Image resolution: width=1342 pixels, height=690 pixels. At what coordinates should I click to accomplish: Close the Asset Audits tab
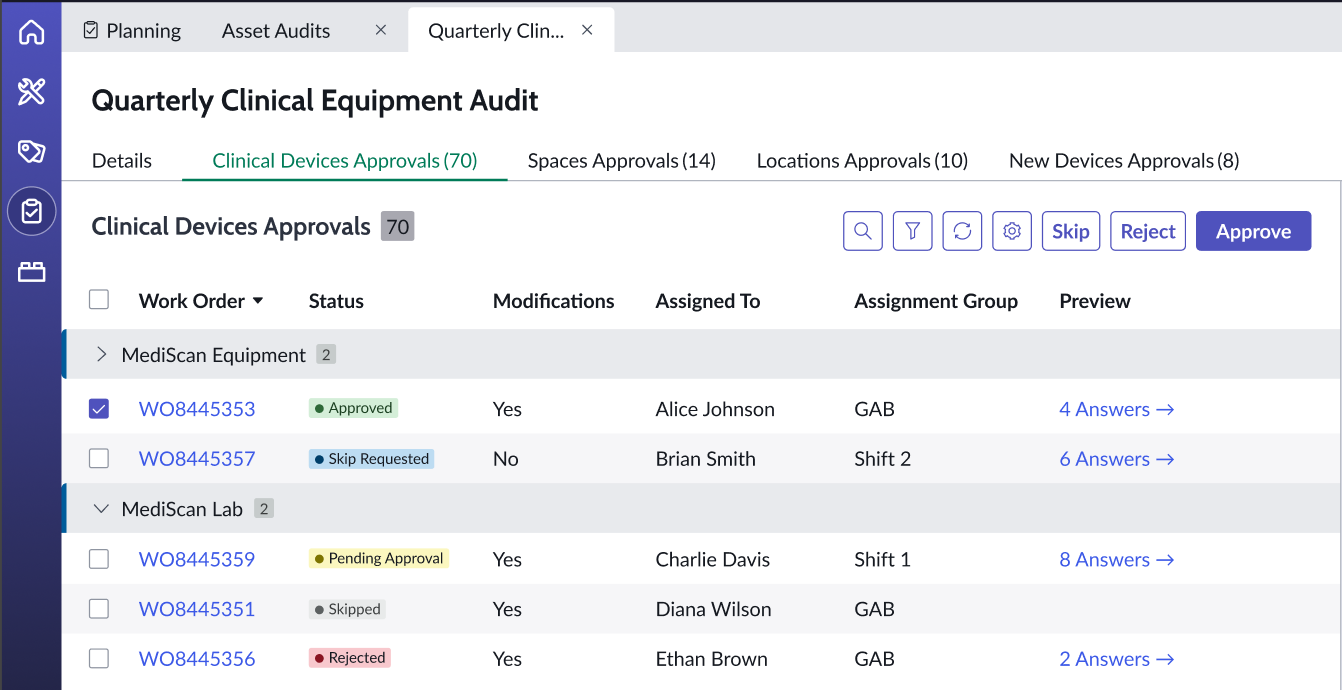[x=381, y=30]
